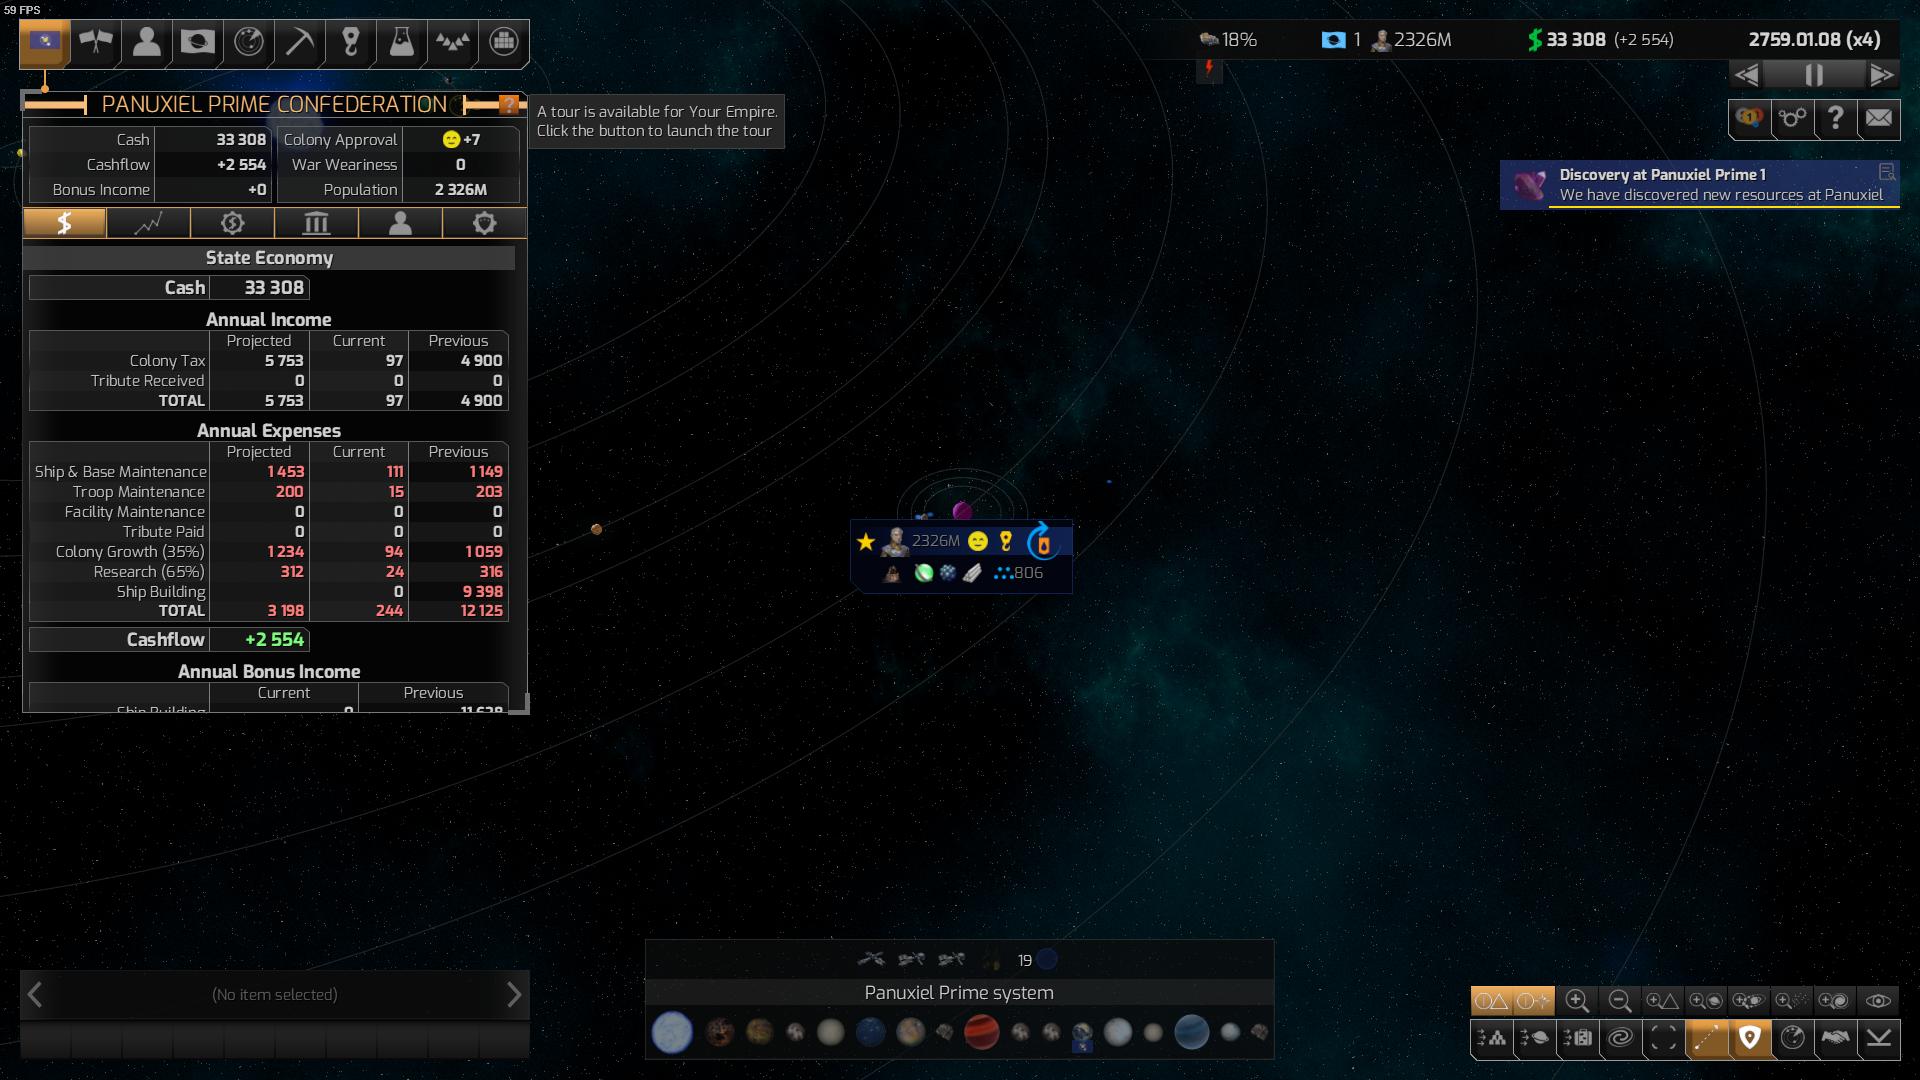
Task: Launch the empire tour button
Action: [508, 104]
